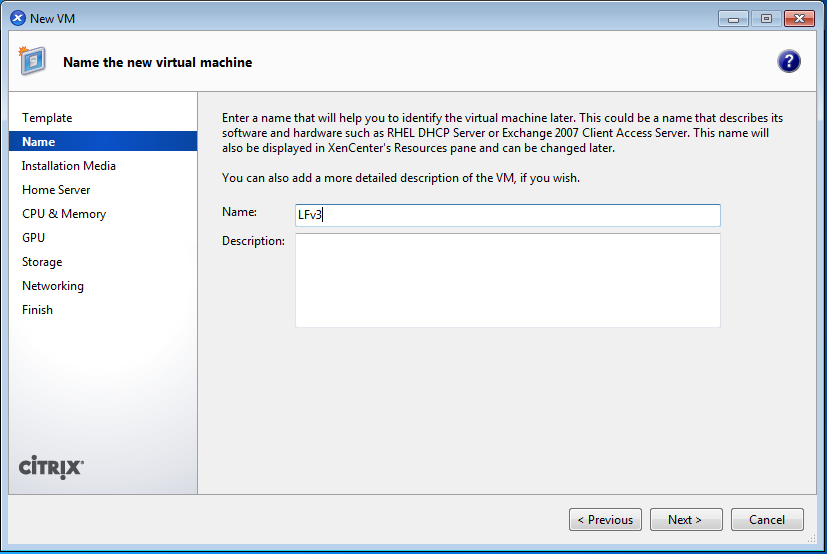Go to the Storage step
Viewport: 827px width, 554px height.
42,262
